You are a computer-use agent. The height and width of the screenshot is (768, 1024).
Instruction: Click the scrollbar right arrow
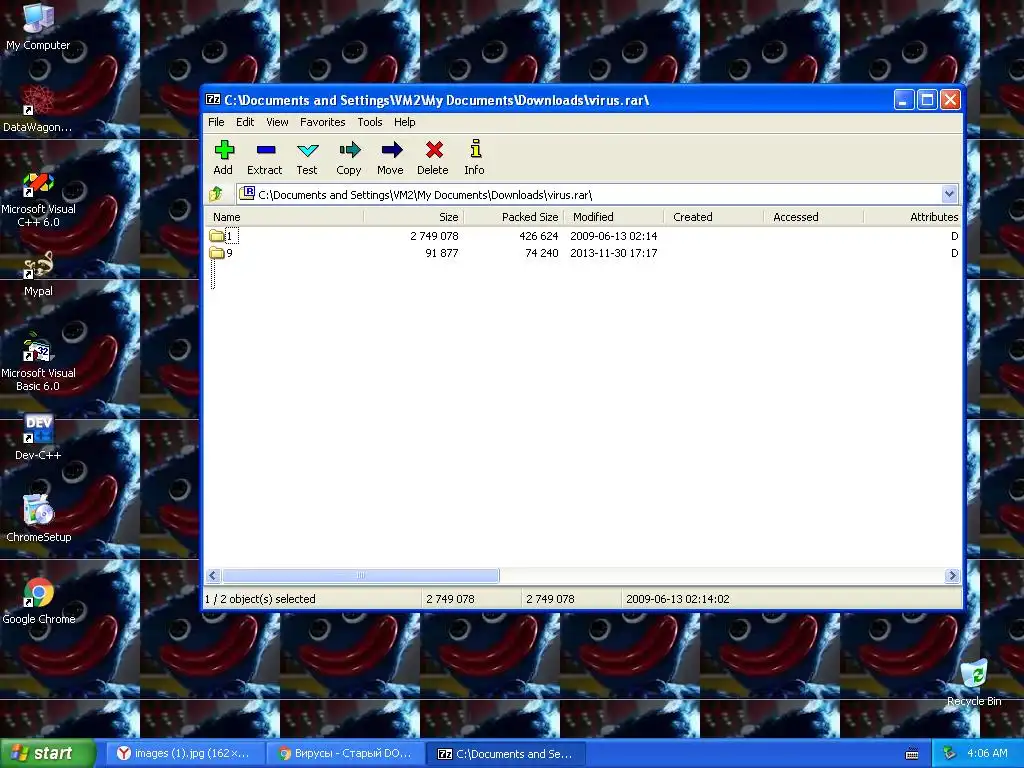[x=952, y=575]
